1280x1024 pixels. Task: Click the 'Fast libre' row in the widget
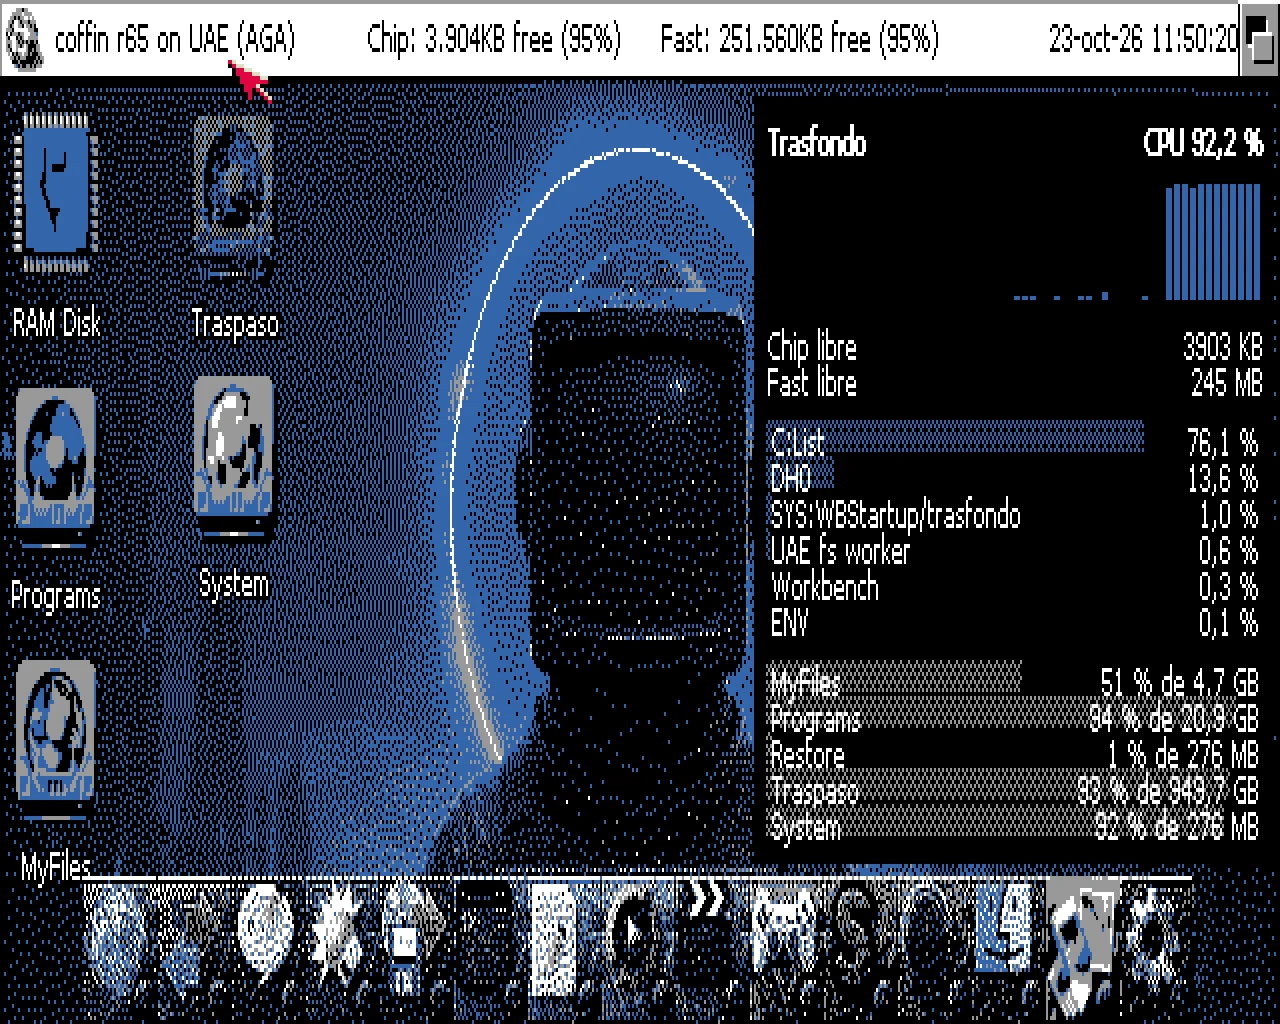[1014, 383]
